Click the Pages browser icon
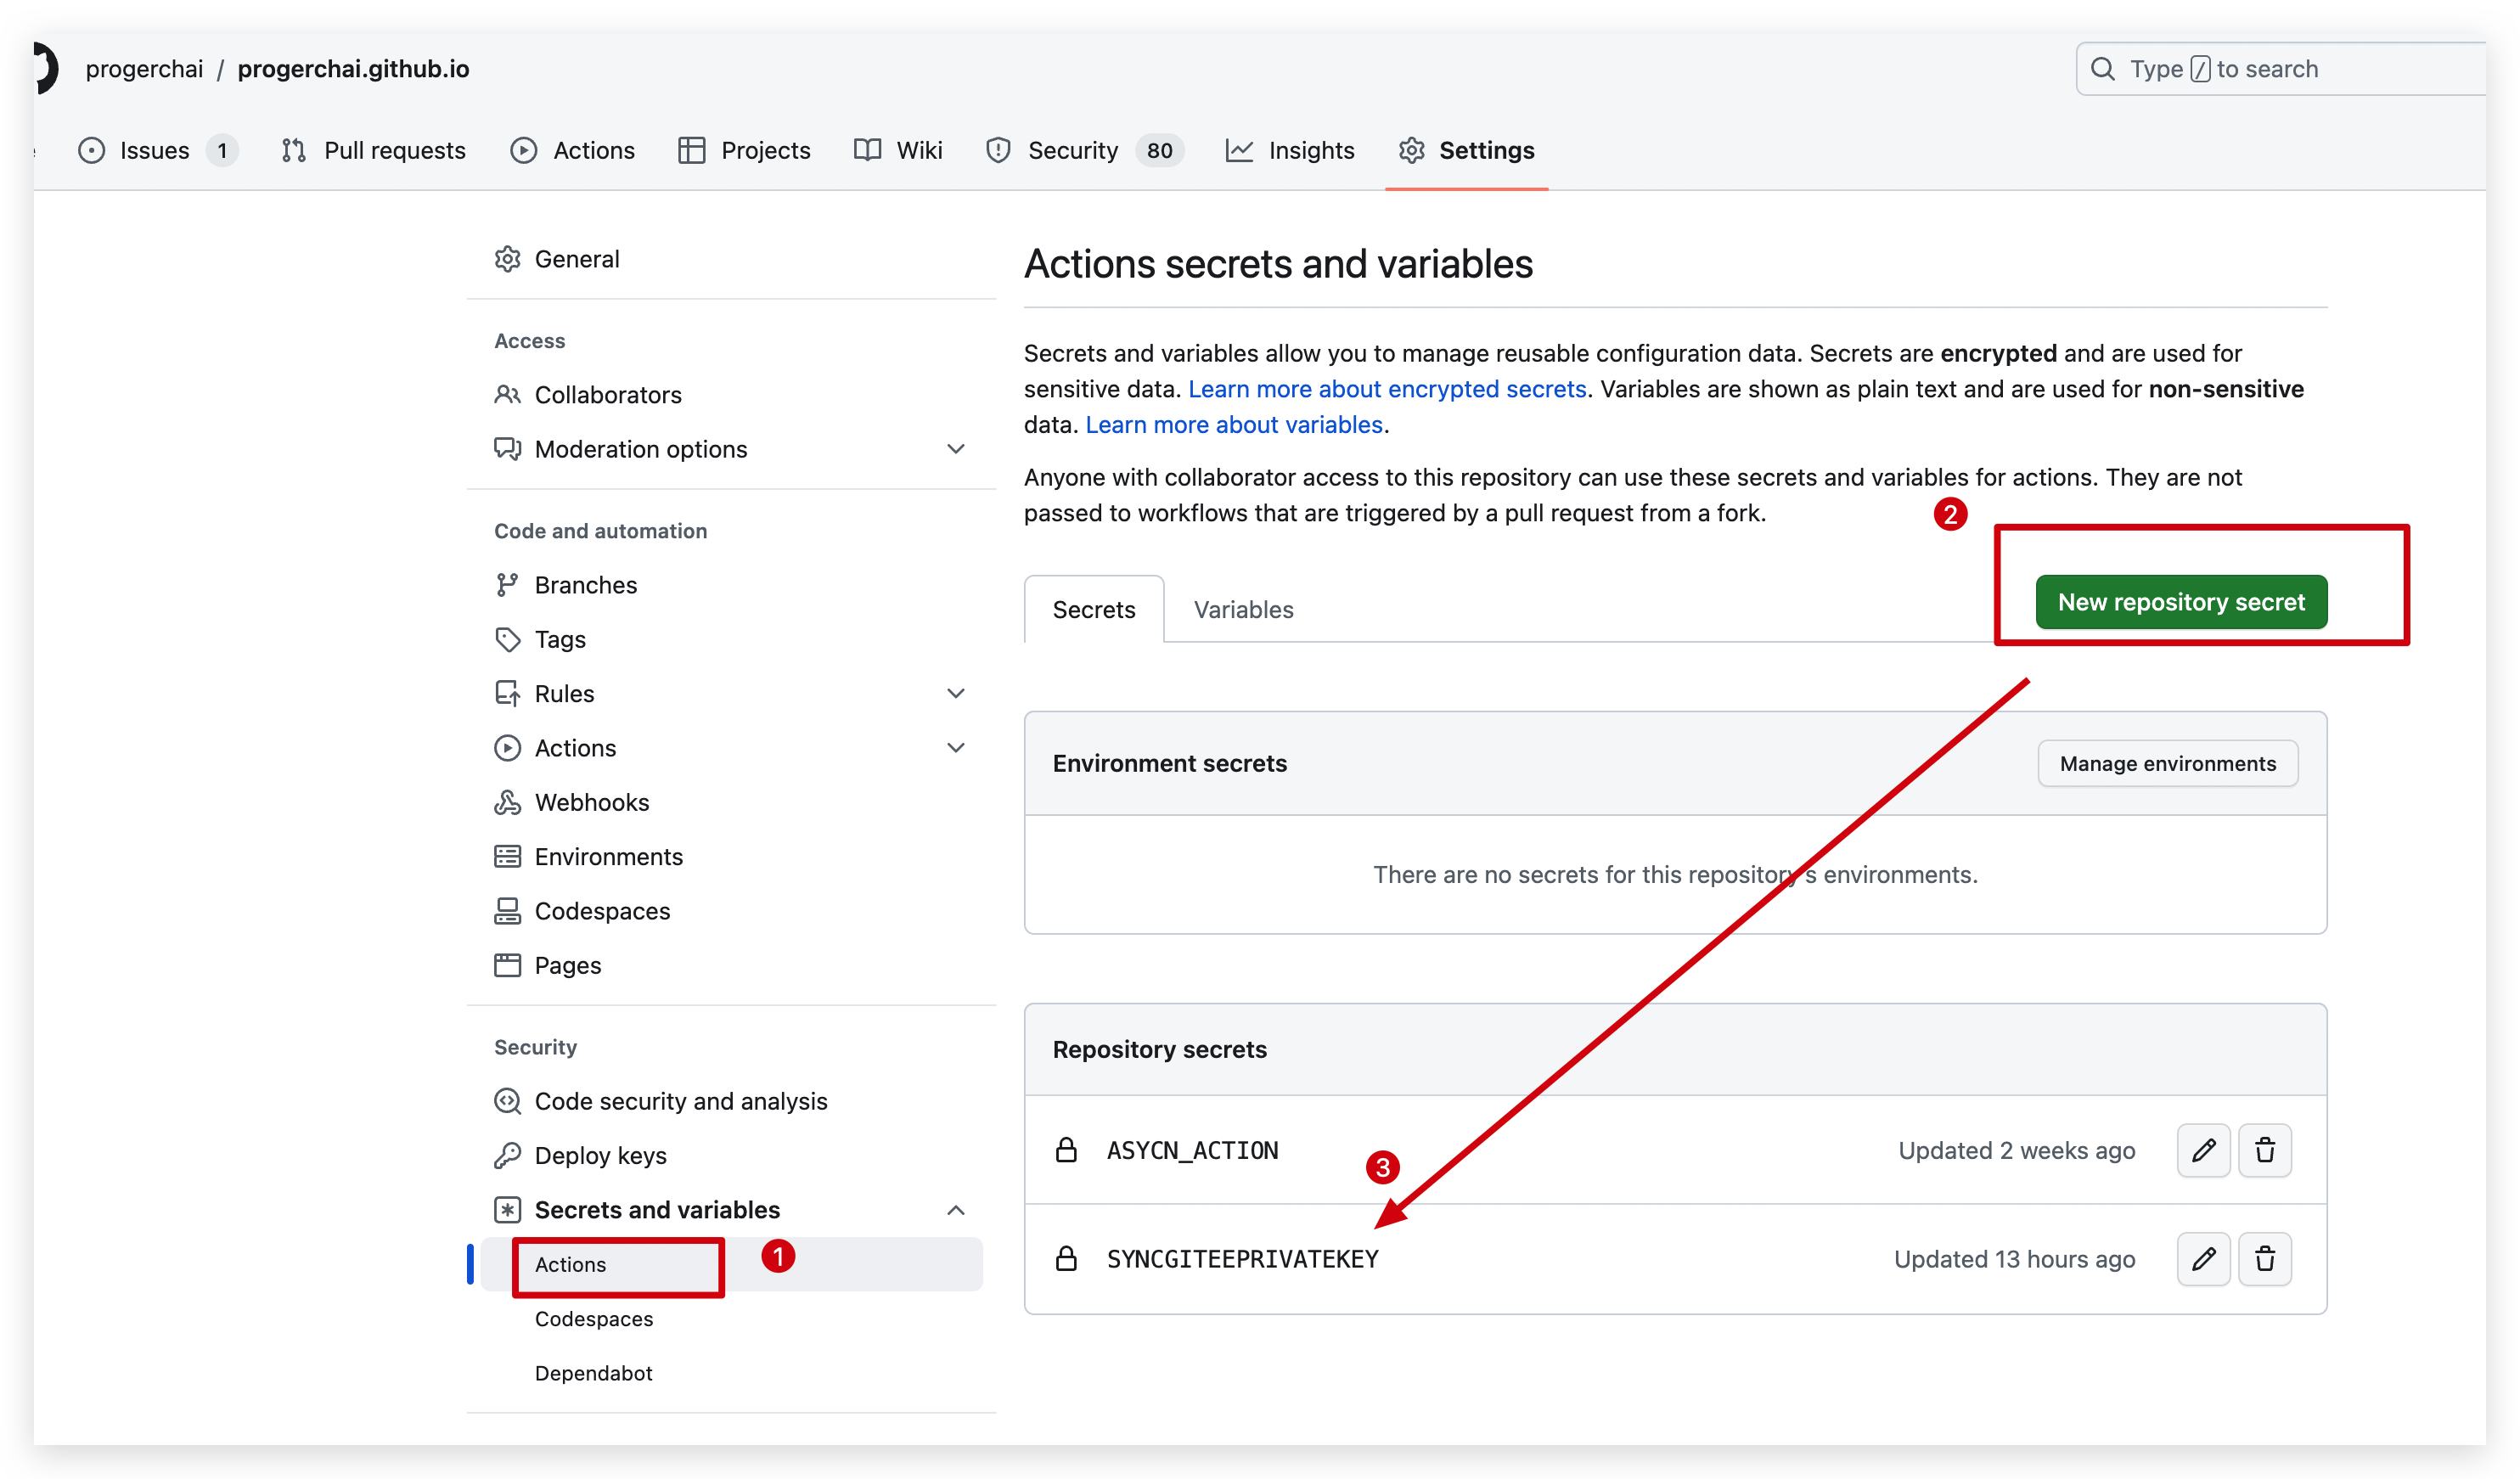Viewport: 2520px width, 1479px height. pos(507,965)
